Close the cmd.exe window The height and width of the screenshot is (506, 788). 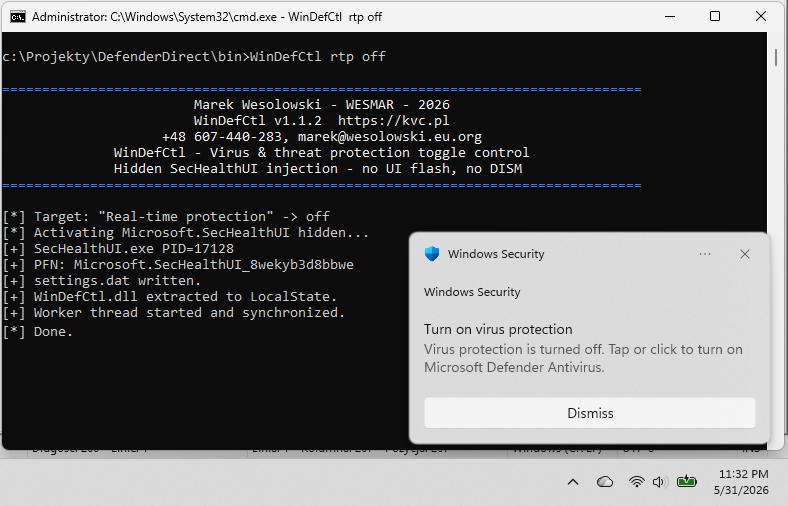[x=761, y=17]
